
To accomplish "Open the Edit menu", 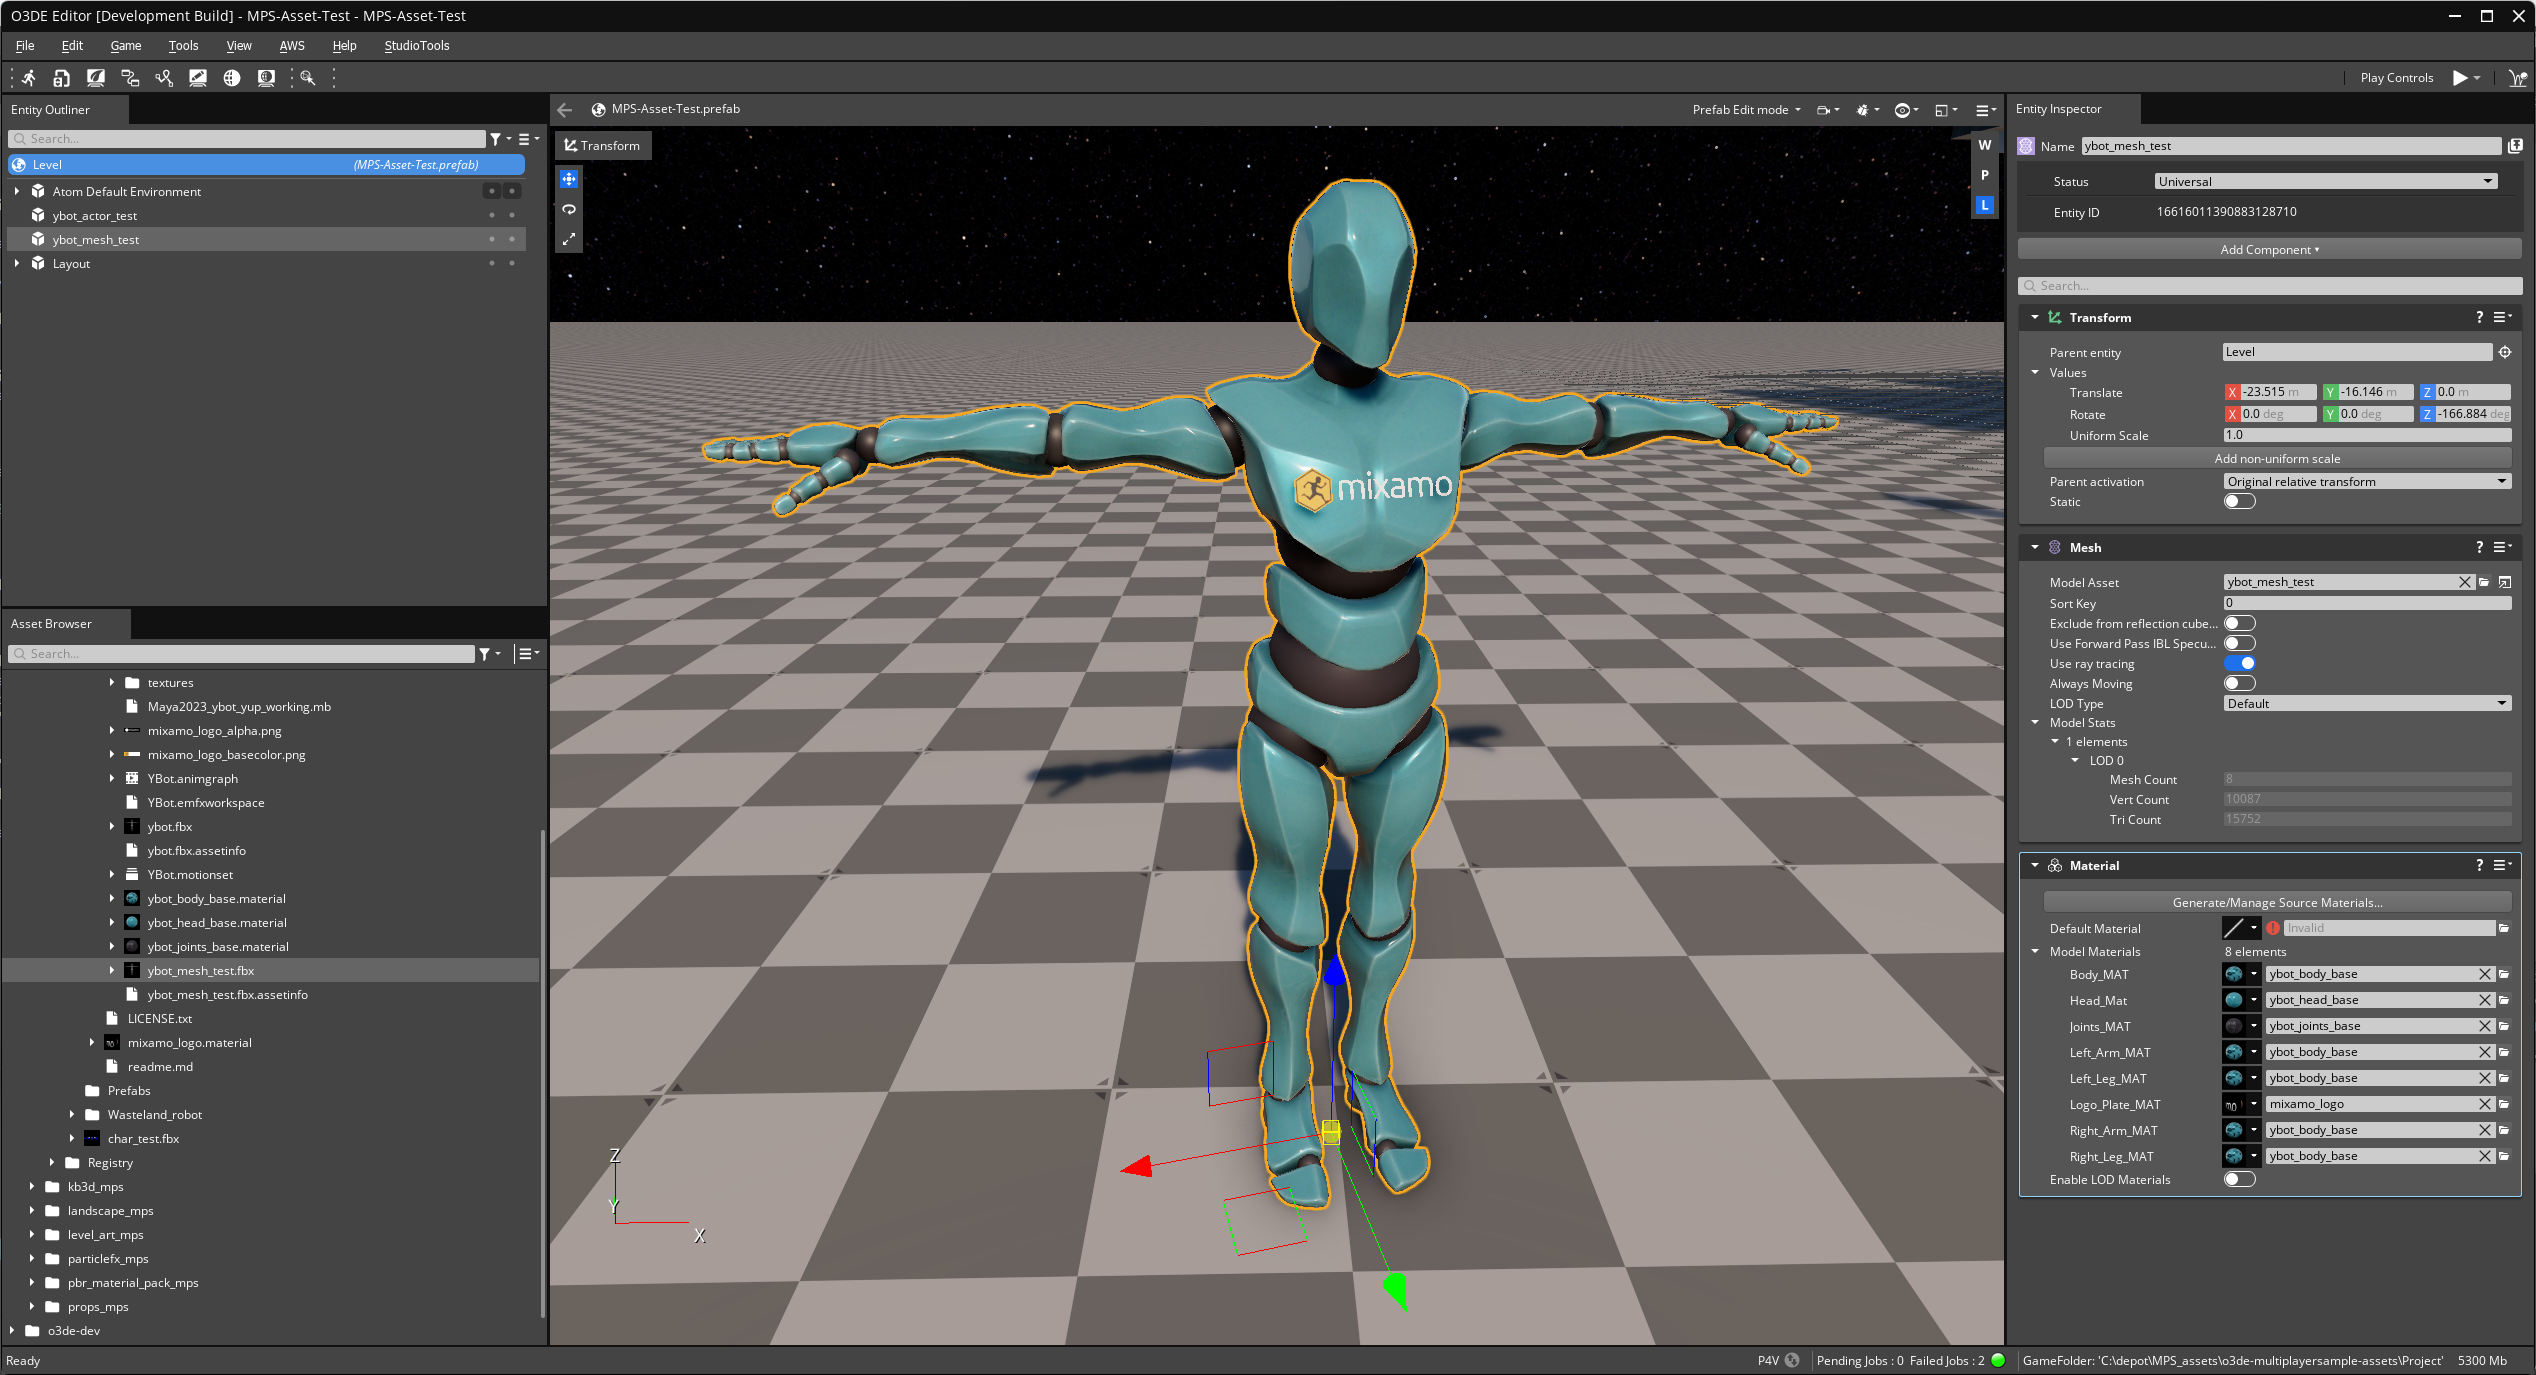I will (72, 46).
